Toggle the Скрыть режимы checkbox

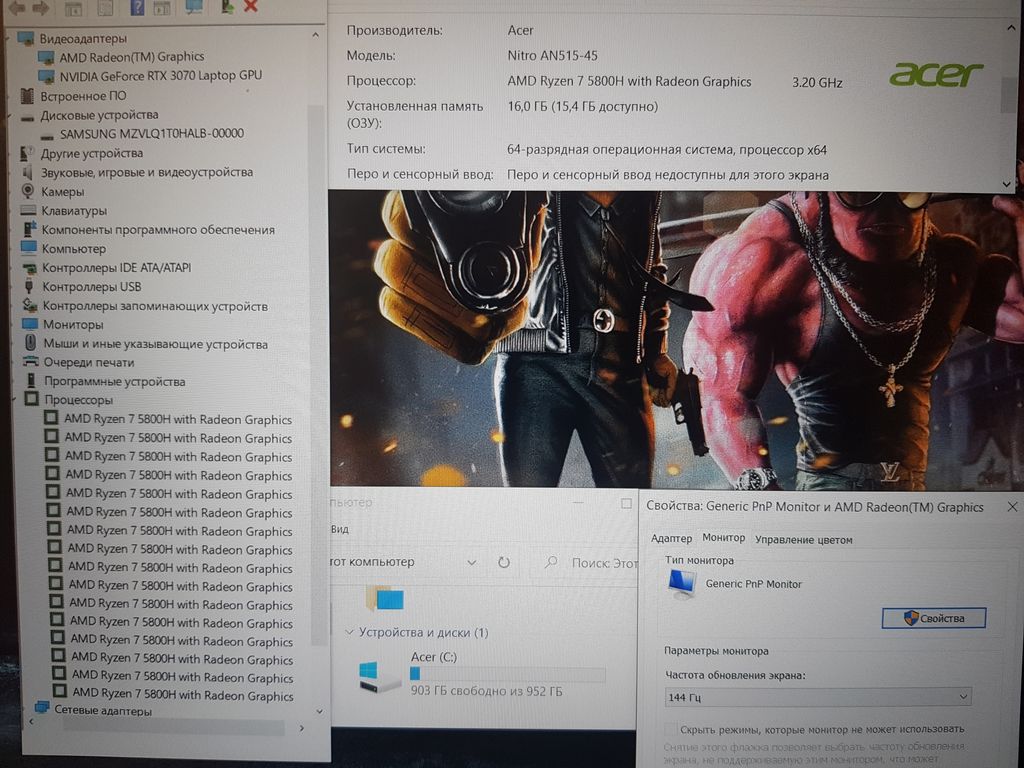coord(671,729)
